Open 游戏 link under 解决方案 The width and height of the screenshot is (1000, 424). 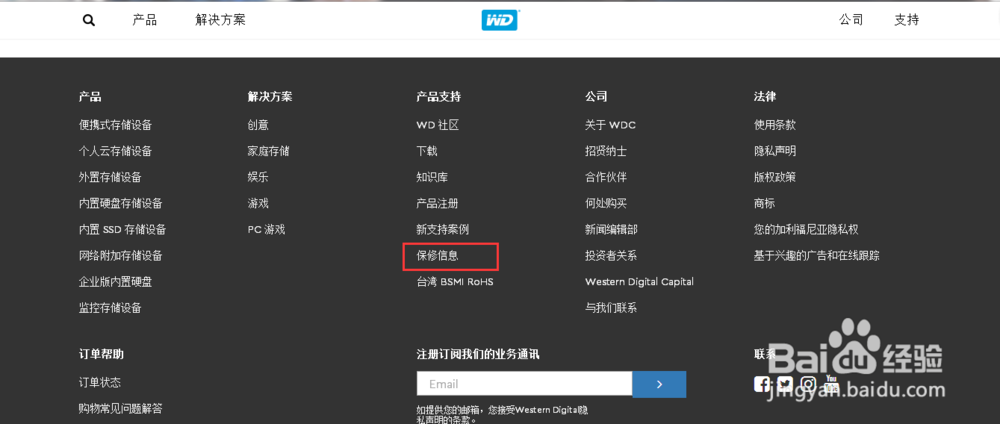[258, 203]
